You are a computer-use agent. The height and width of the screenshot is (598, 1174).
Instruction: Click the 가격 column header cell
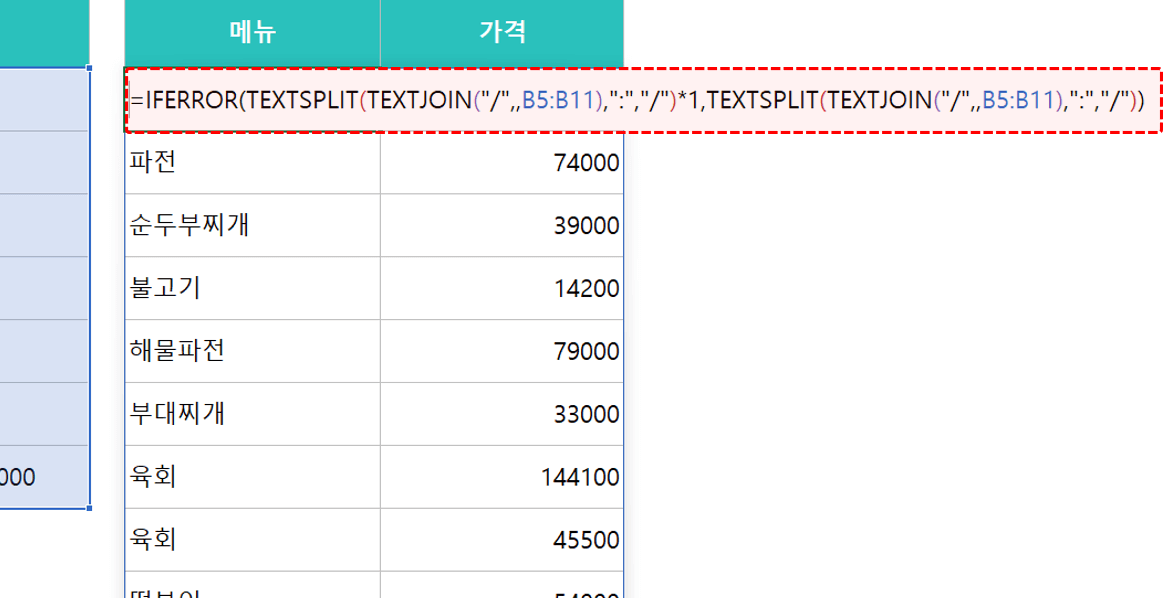click(x=501, y=33)
